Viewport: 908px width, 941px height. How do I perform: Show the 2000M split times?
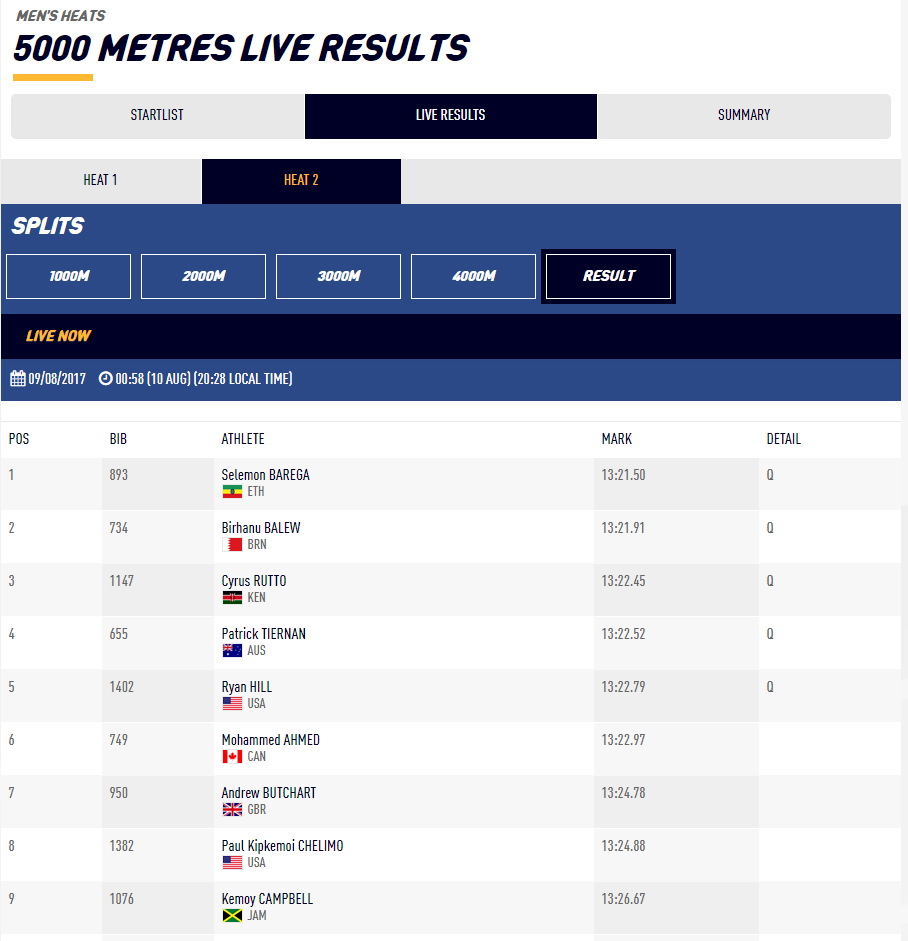point(203,276)
